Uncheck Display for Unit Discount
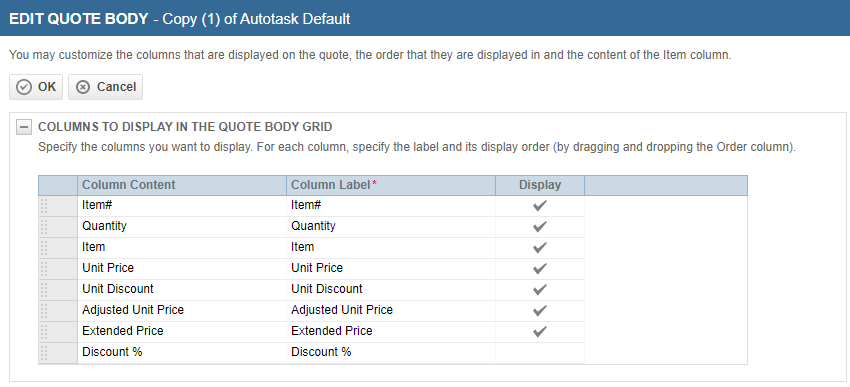This screenshot has height=387, width=850. click(539, 289)
